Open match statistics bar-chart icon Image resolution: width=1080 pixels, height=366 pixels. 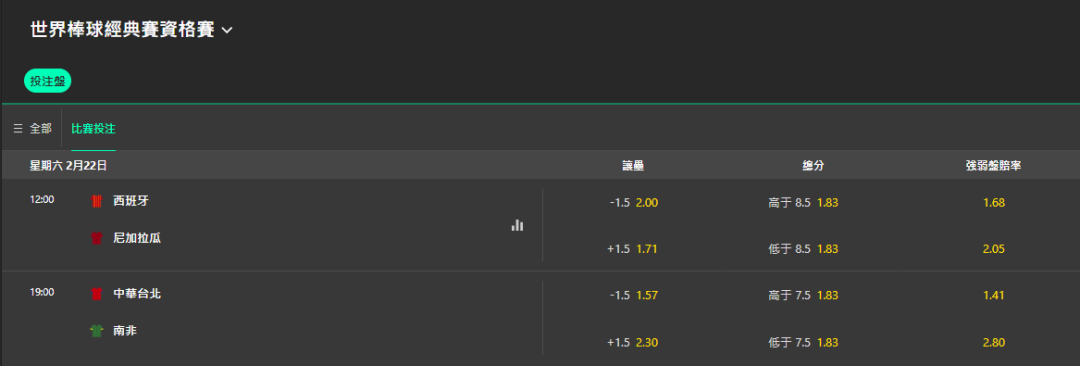(517, 225)
